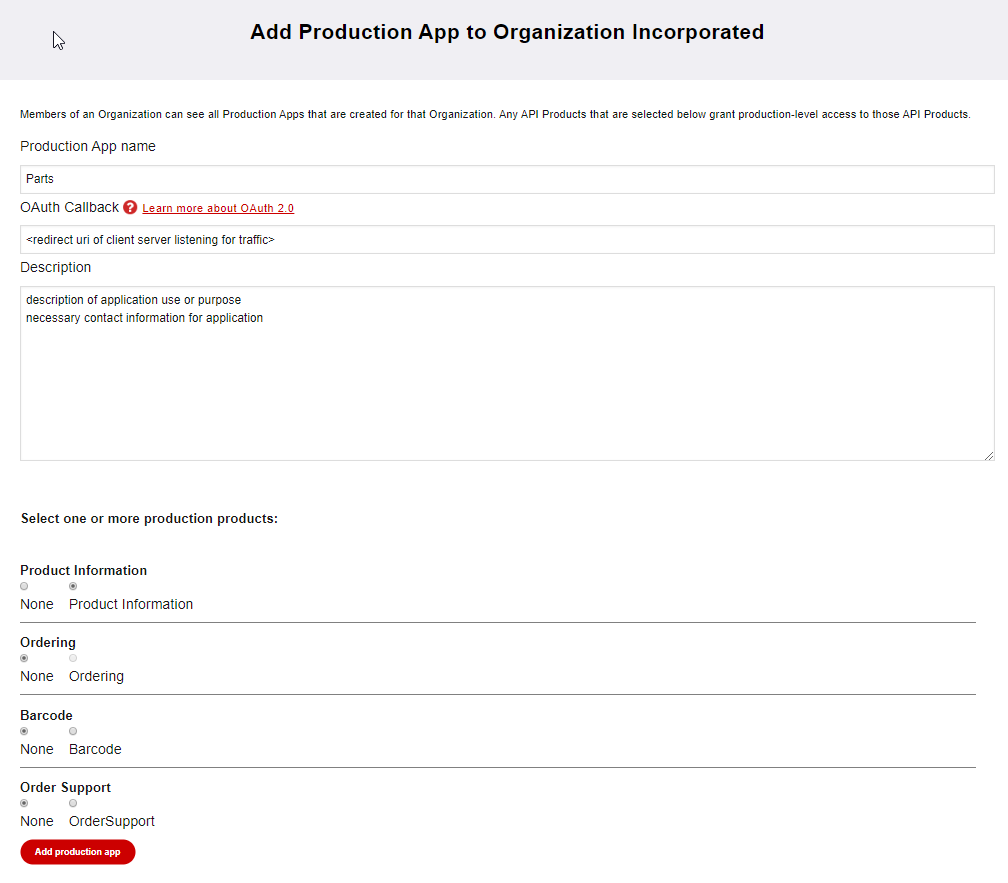Enable the Barcode radio button
Image resolution: width=1008 pixels, height=883 pixels.
72,731
